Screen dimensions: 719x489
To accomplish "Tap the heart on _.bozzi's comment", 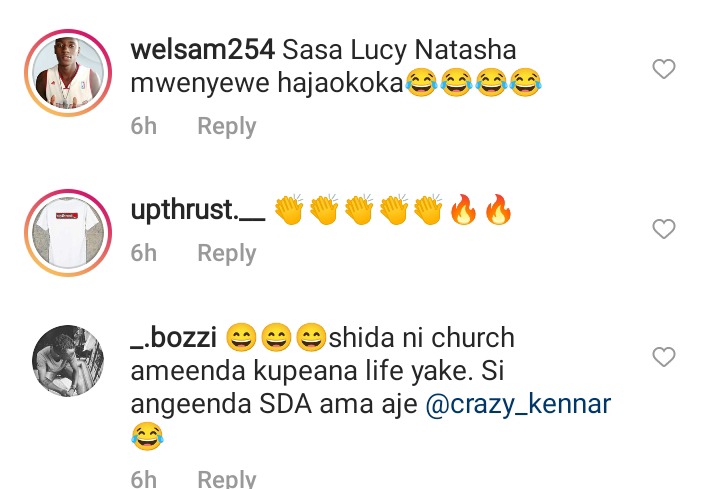I will tap(664, 356).
